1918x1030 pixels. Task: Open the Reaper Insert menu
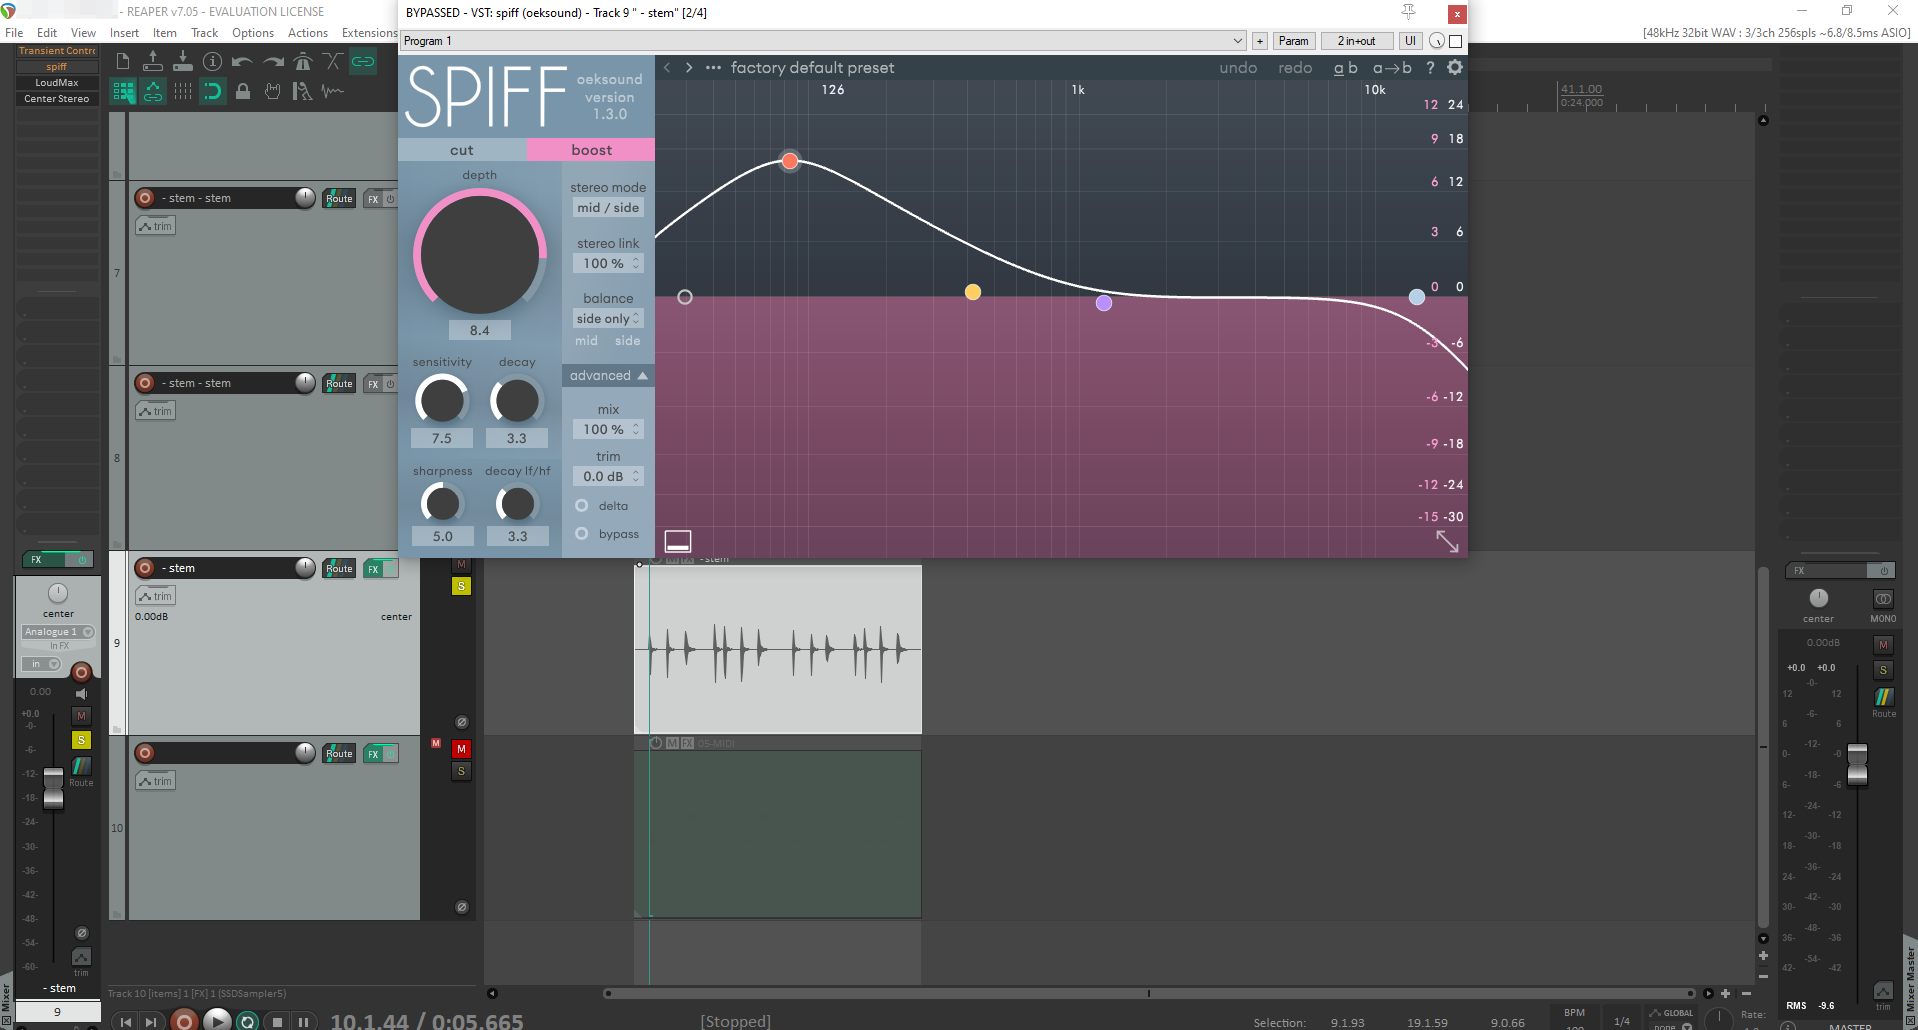[x=124, y=33]
